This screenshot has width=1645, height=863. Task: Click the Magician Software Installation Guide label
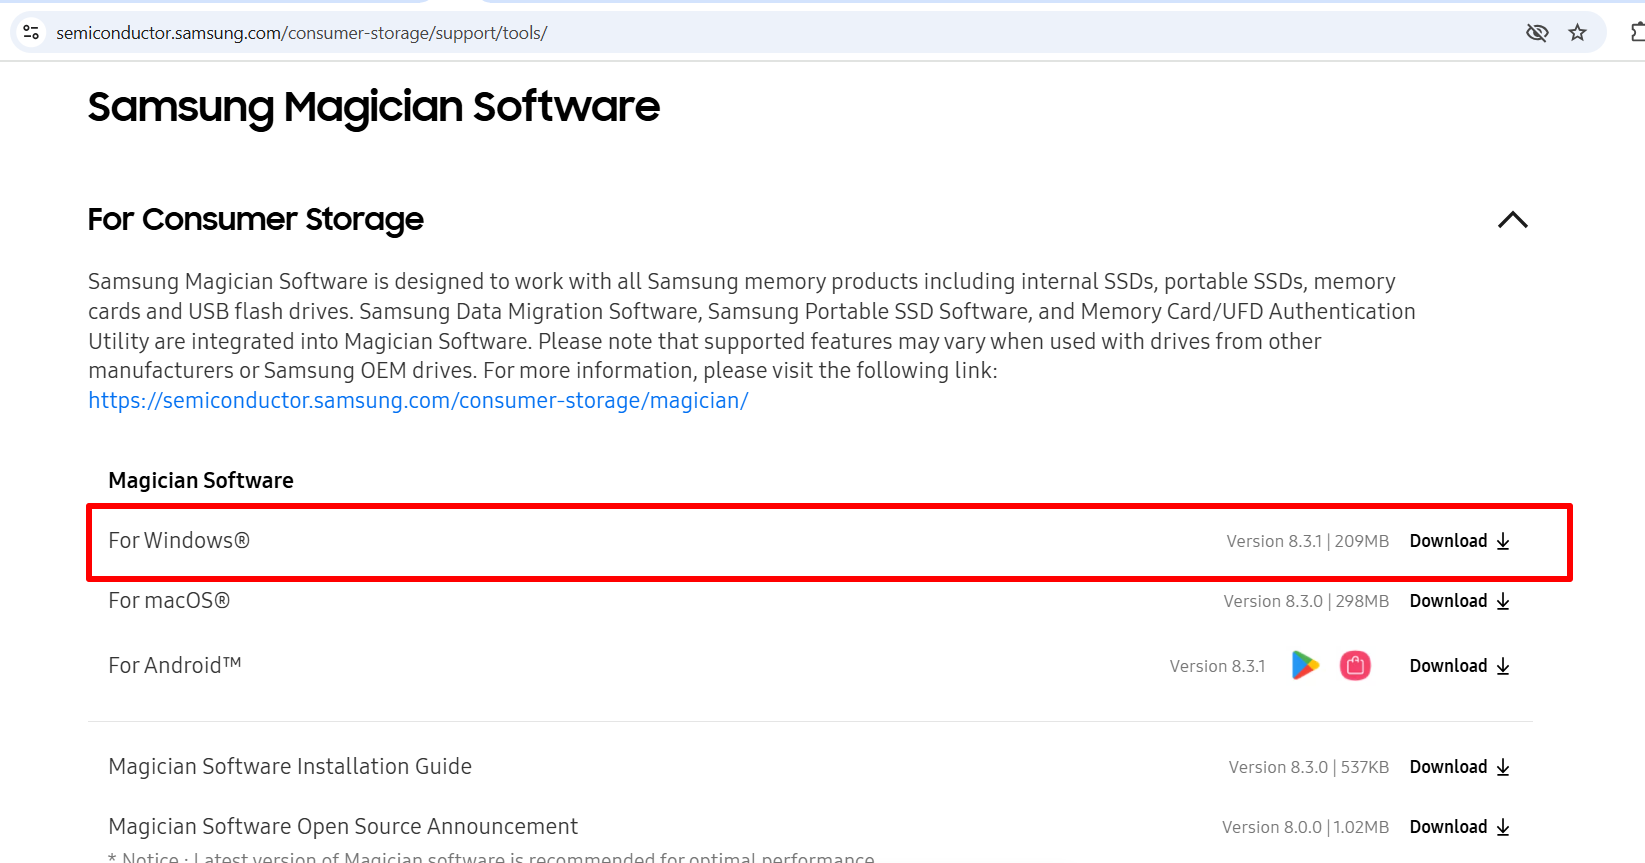pyautogui.click(x=290, y=767)
